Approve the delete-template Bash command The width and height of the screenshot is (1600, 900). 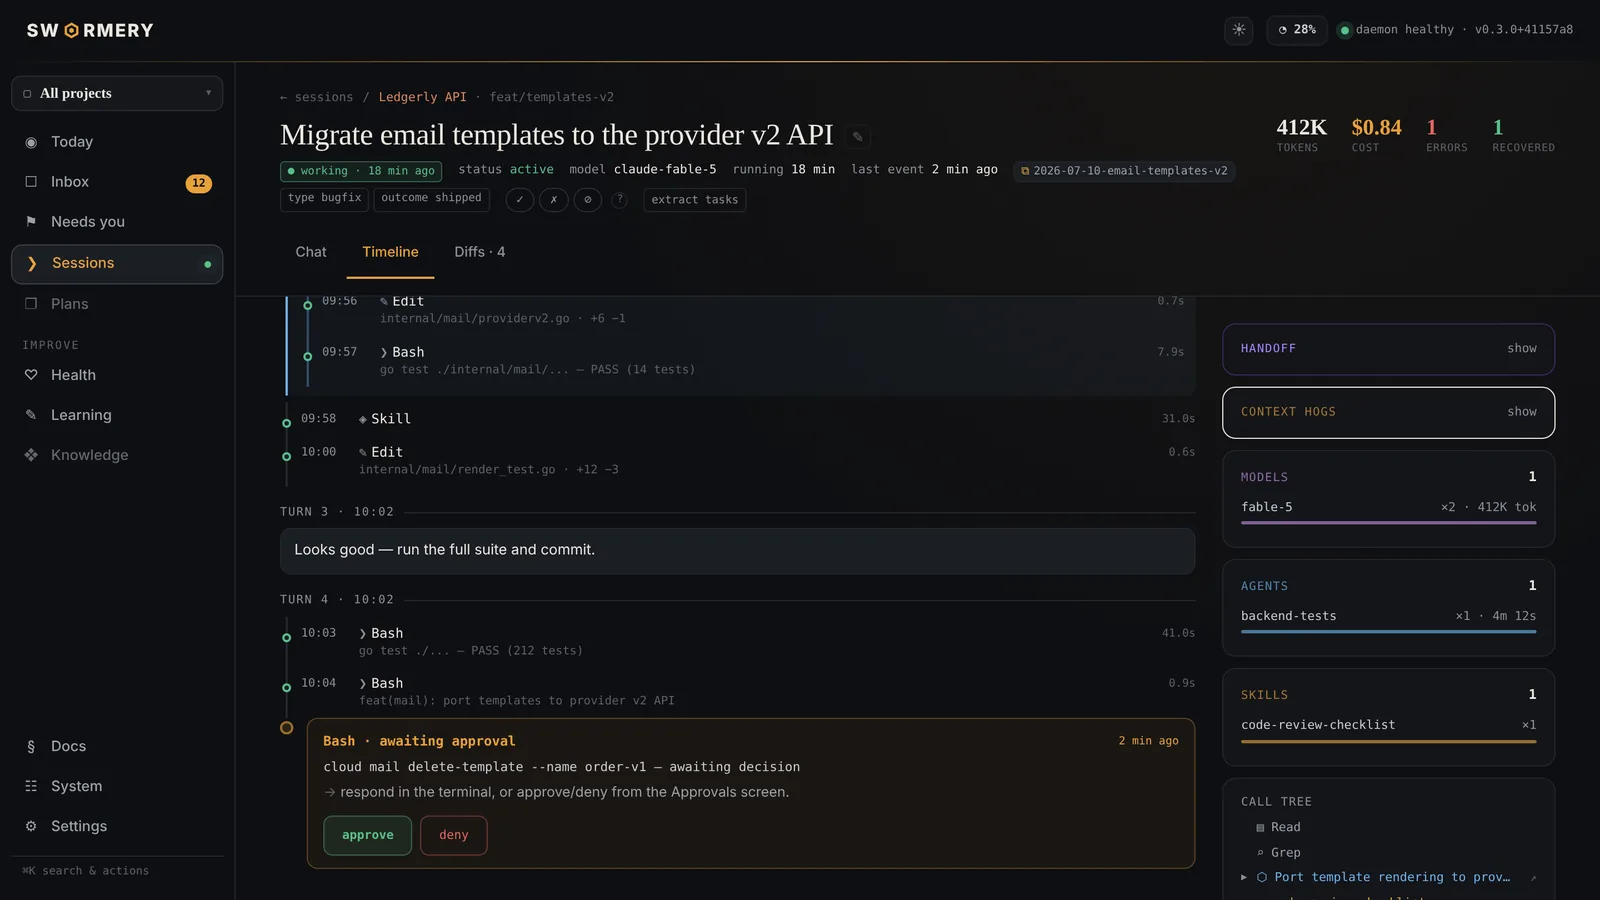367,835
